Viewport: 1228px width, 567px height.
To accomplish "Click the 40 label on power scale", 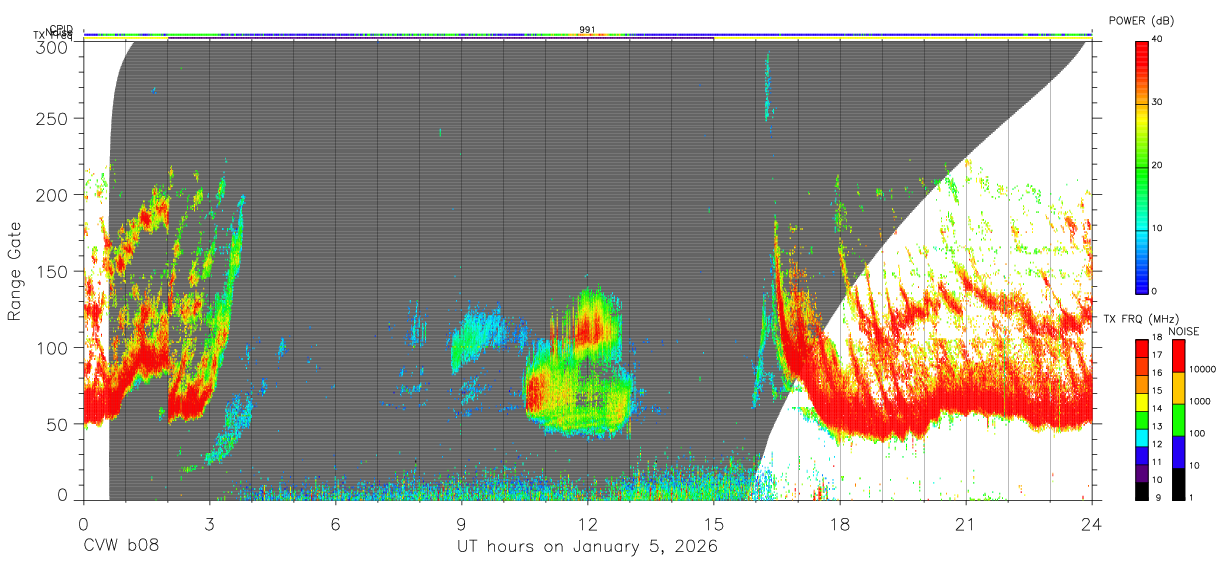I will pos(1158,39).
